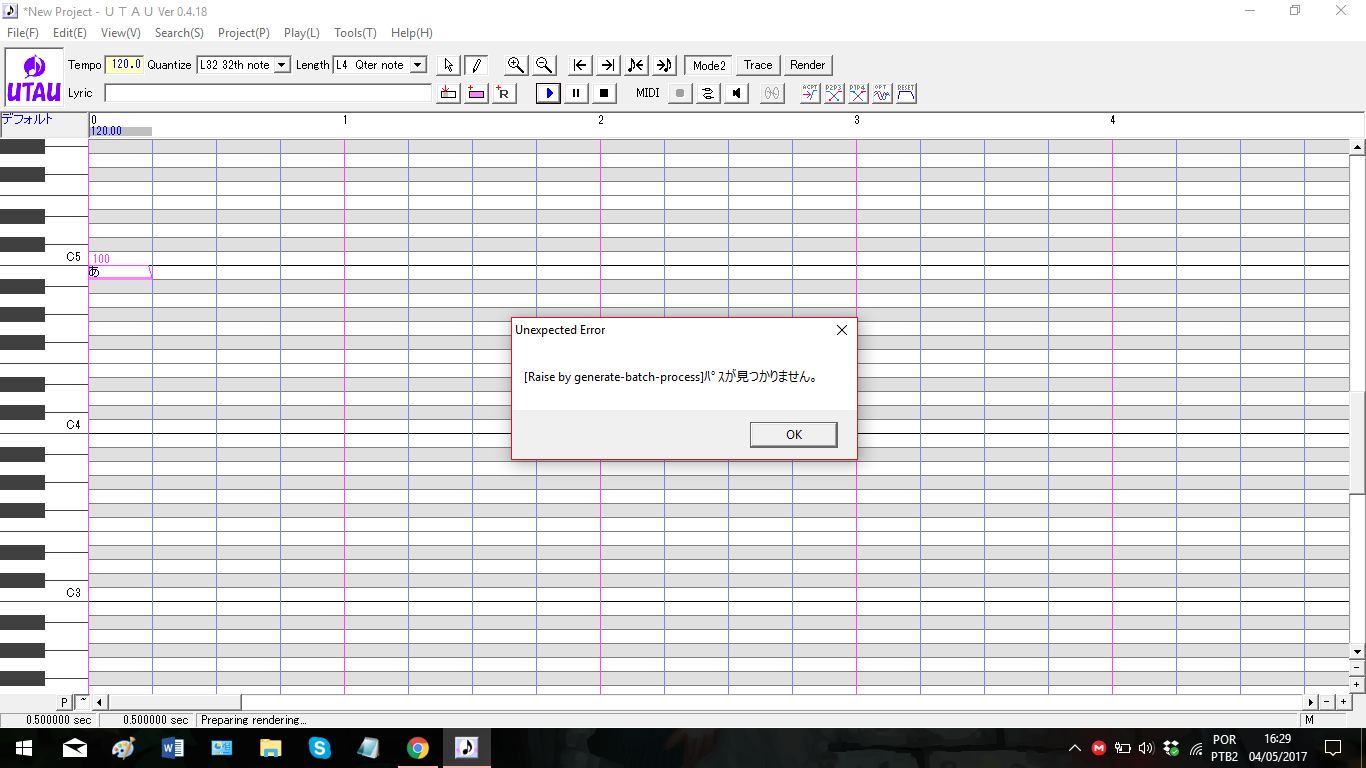
Task: Click the Lyric input field
Action: pos(268,93)
